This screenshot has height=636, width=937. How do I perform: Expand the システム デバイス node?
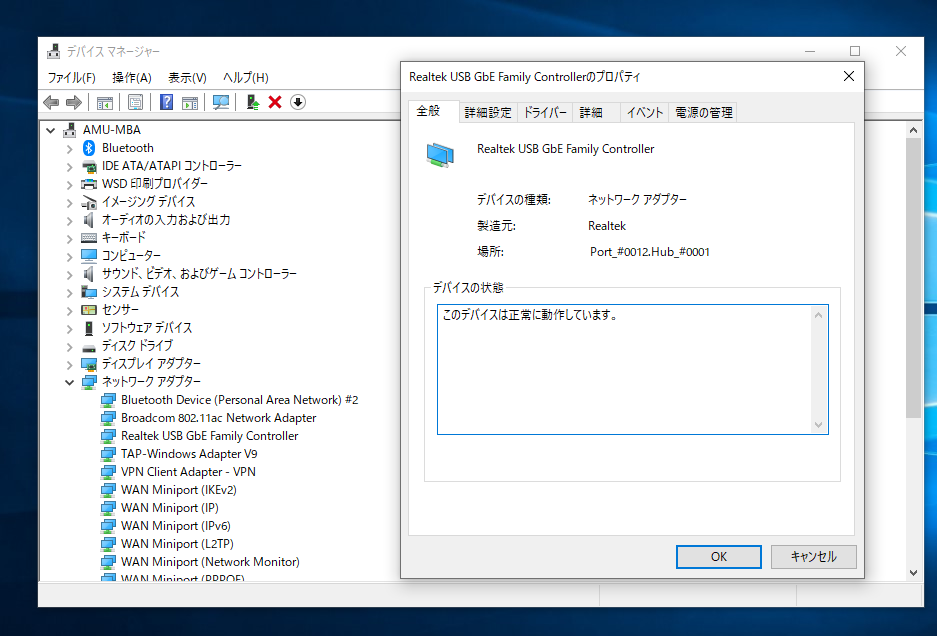(69, 292)
